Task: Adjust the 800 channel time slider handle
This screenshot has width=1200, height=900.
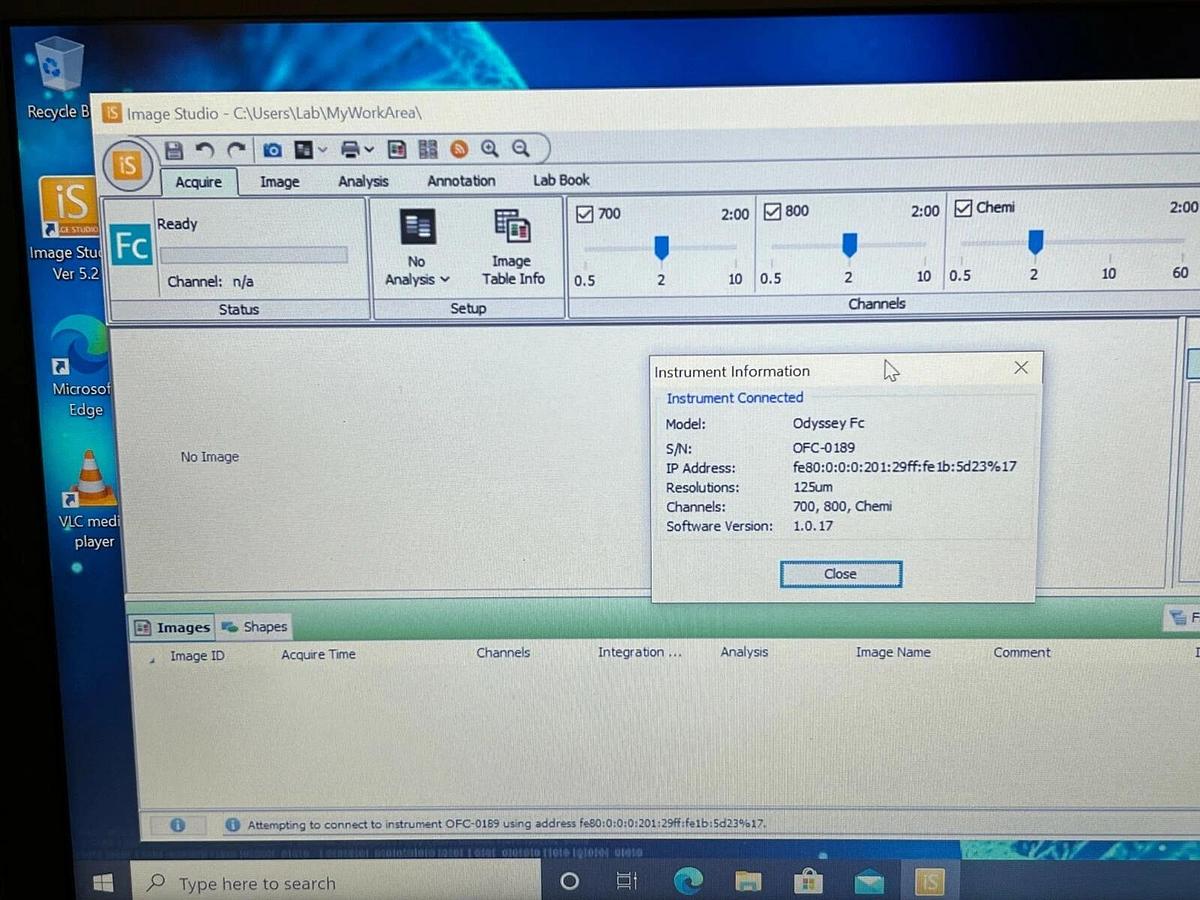Action: pos(850,245)
